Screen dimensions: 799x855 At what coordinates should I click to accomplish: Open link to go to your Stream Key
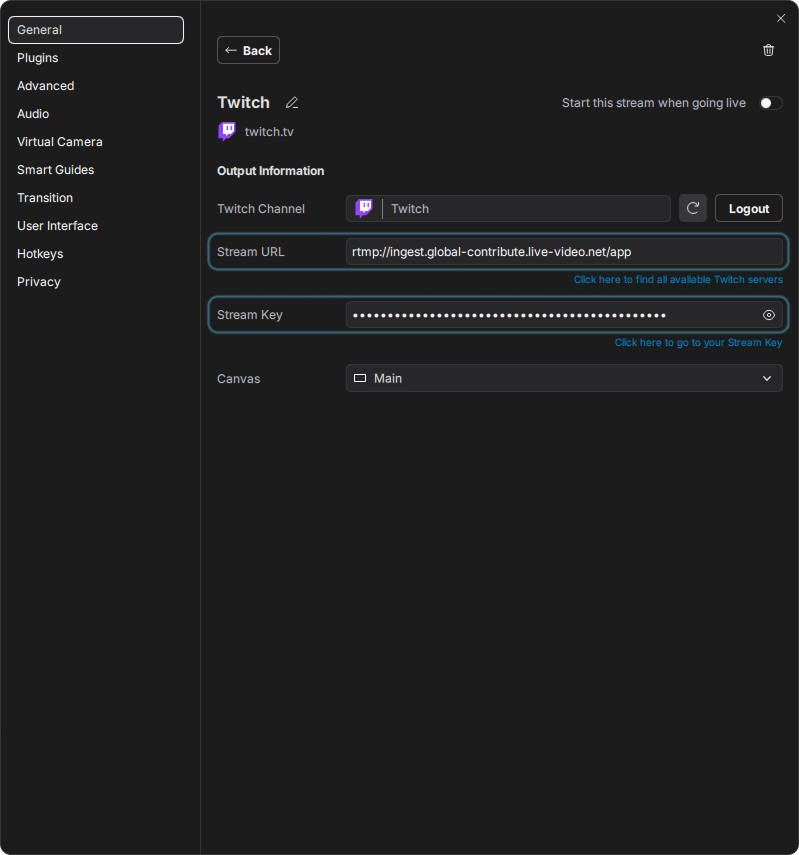click(698, 343)
